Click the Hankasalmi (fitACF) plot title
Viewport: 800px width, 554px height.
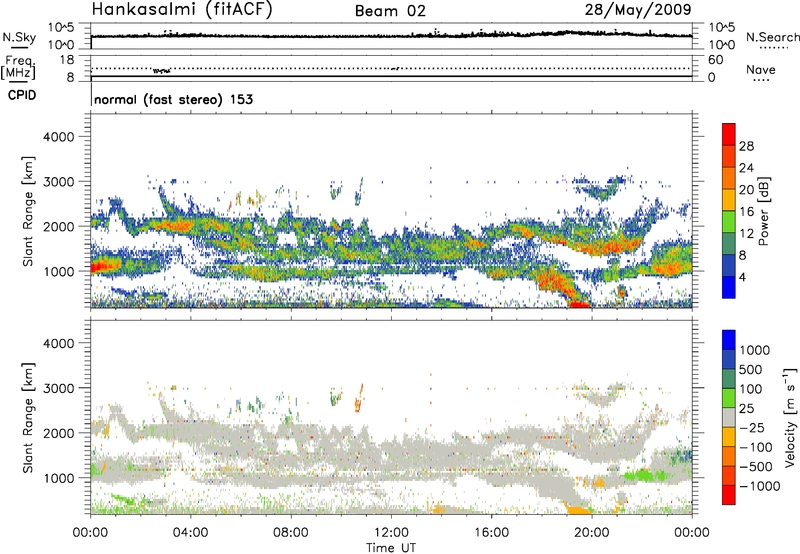pyautogui.click(x=182, y=10)
